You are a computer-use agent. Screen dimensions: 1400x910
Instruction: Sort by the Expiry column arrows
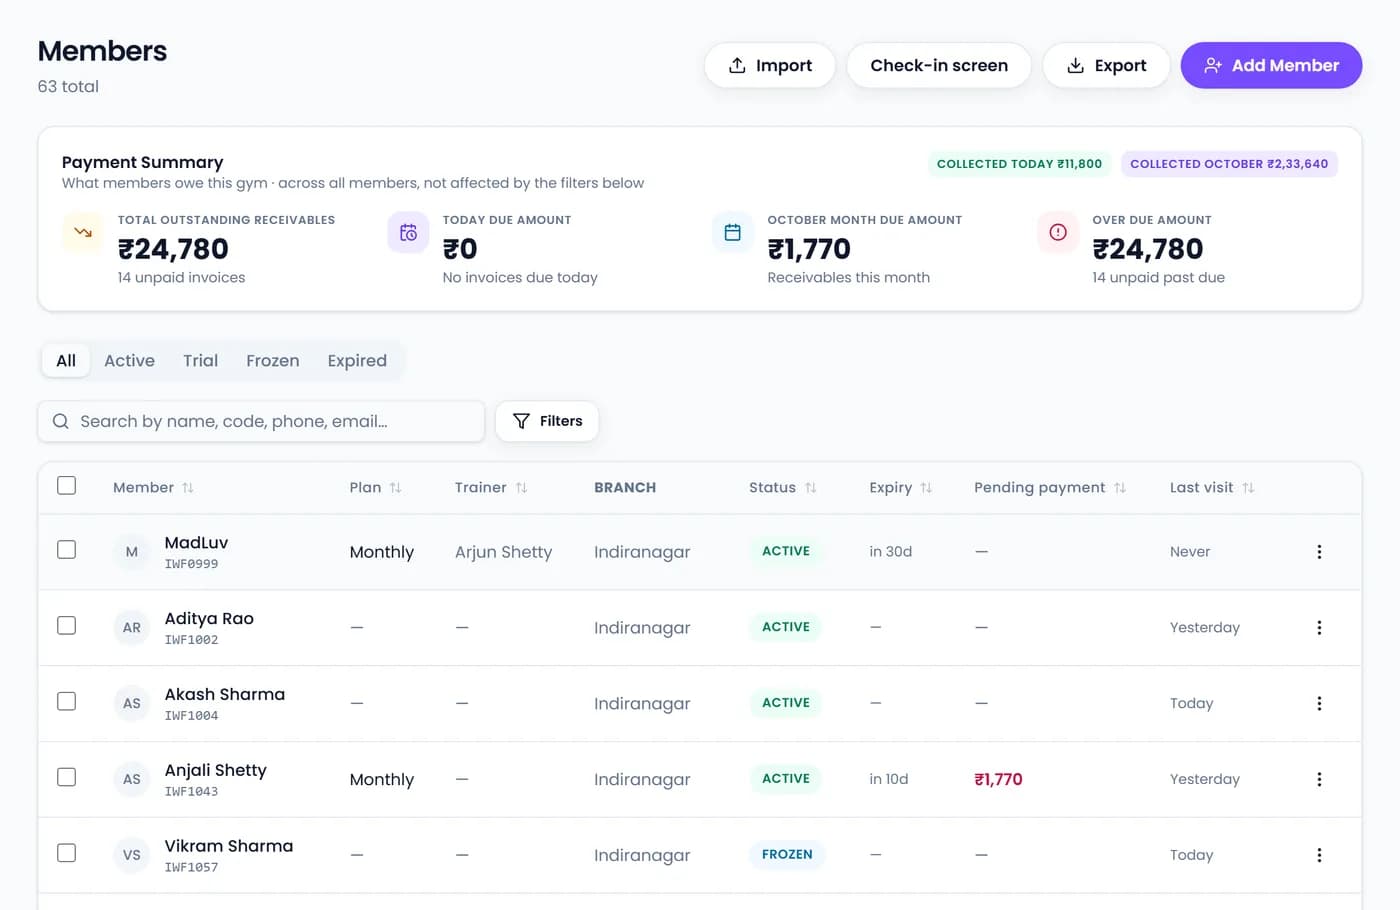pos(926,488)
